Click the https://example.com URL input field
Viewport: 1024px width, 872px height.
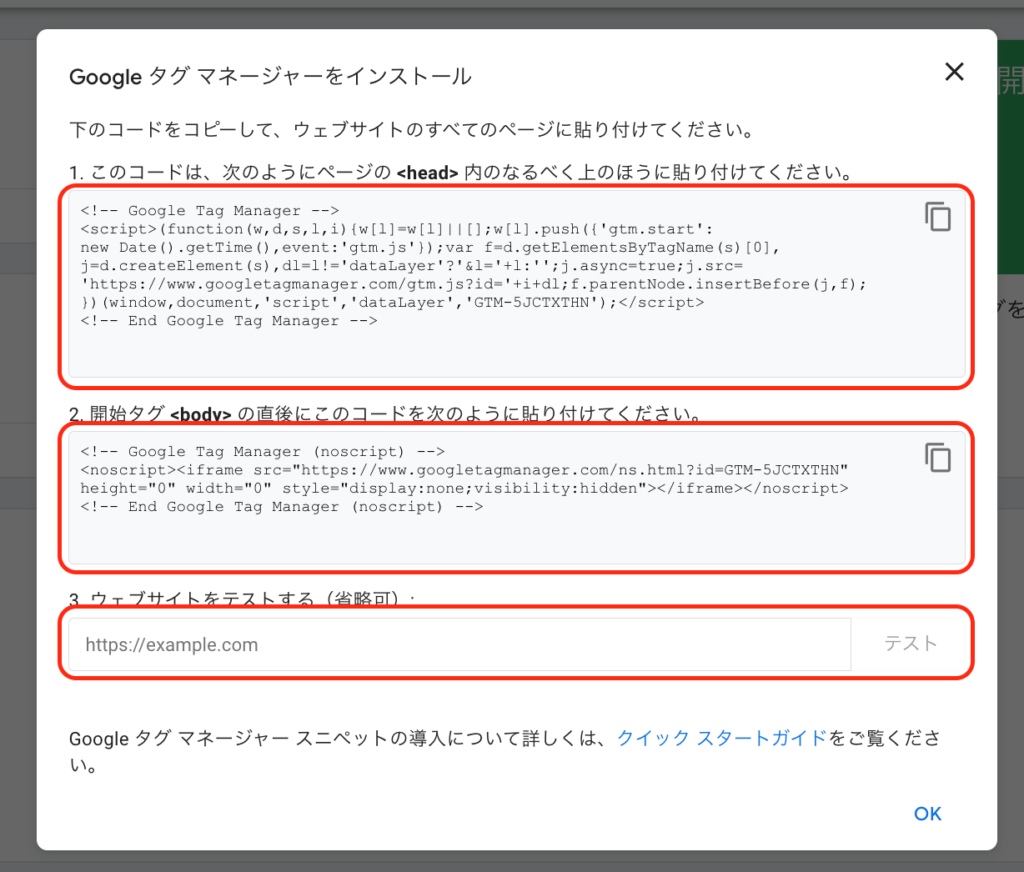coord(460,645)
